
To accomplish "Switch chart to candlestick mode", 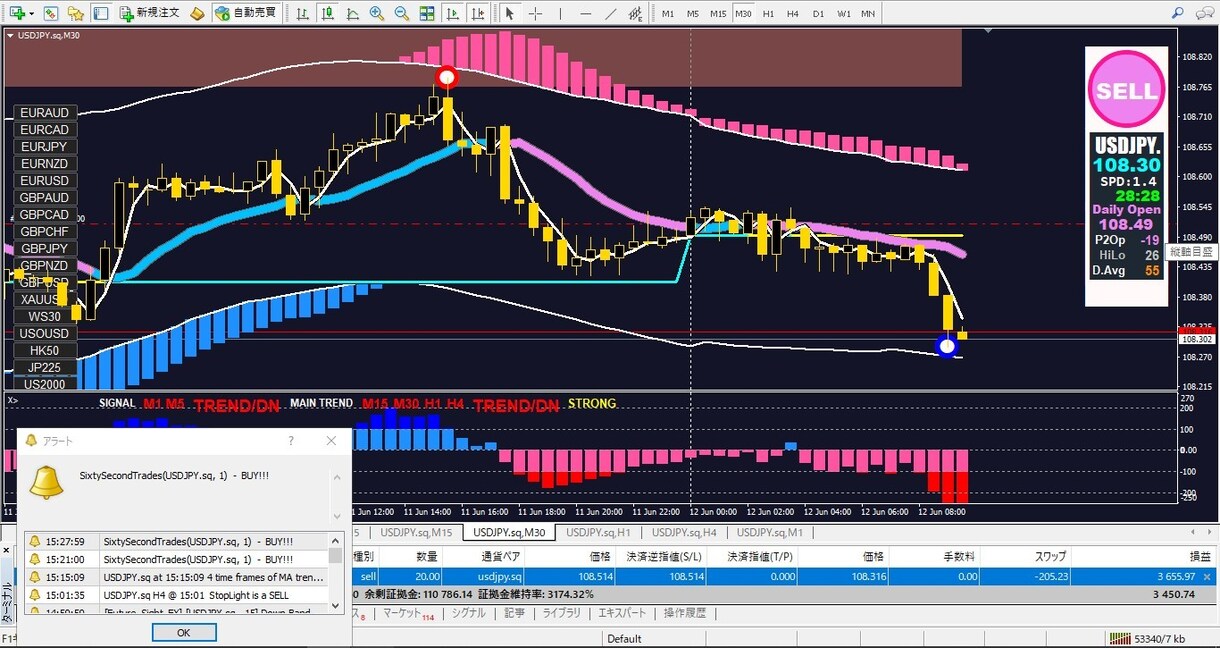I will [327, 14].
